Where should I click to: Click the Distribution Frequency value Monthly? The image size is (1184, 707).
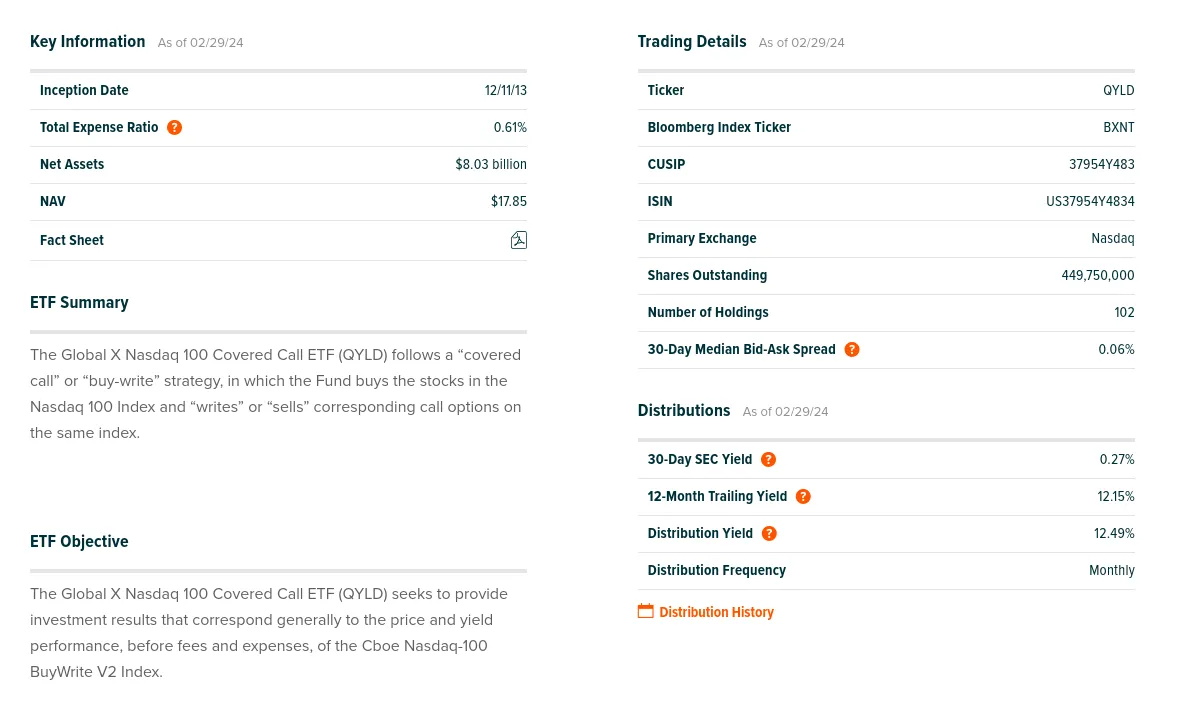pos(1112,571)
